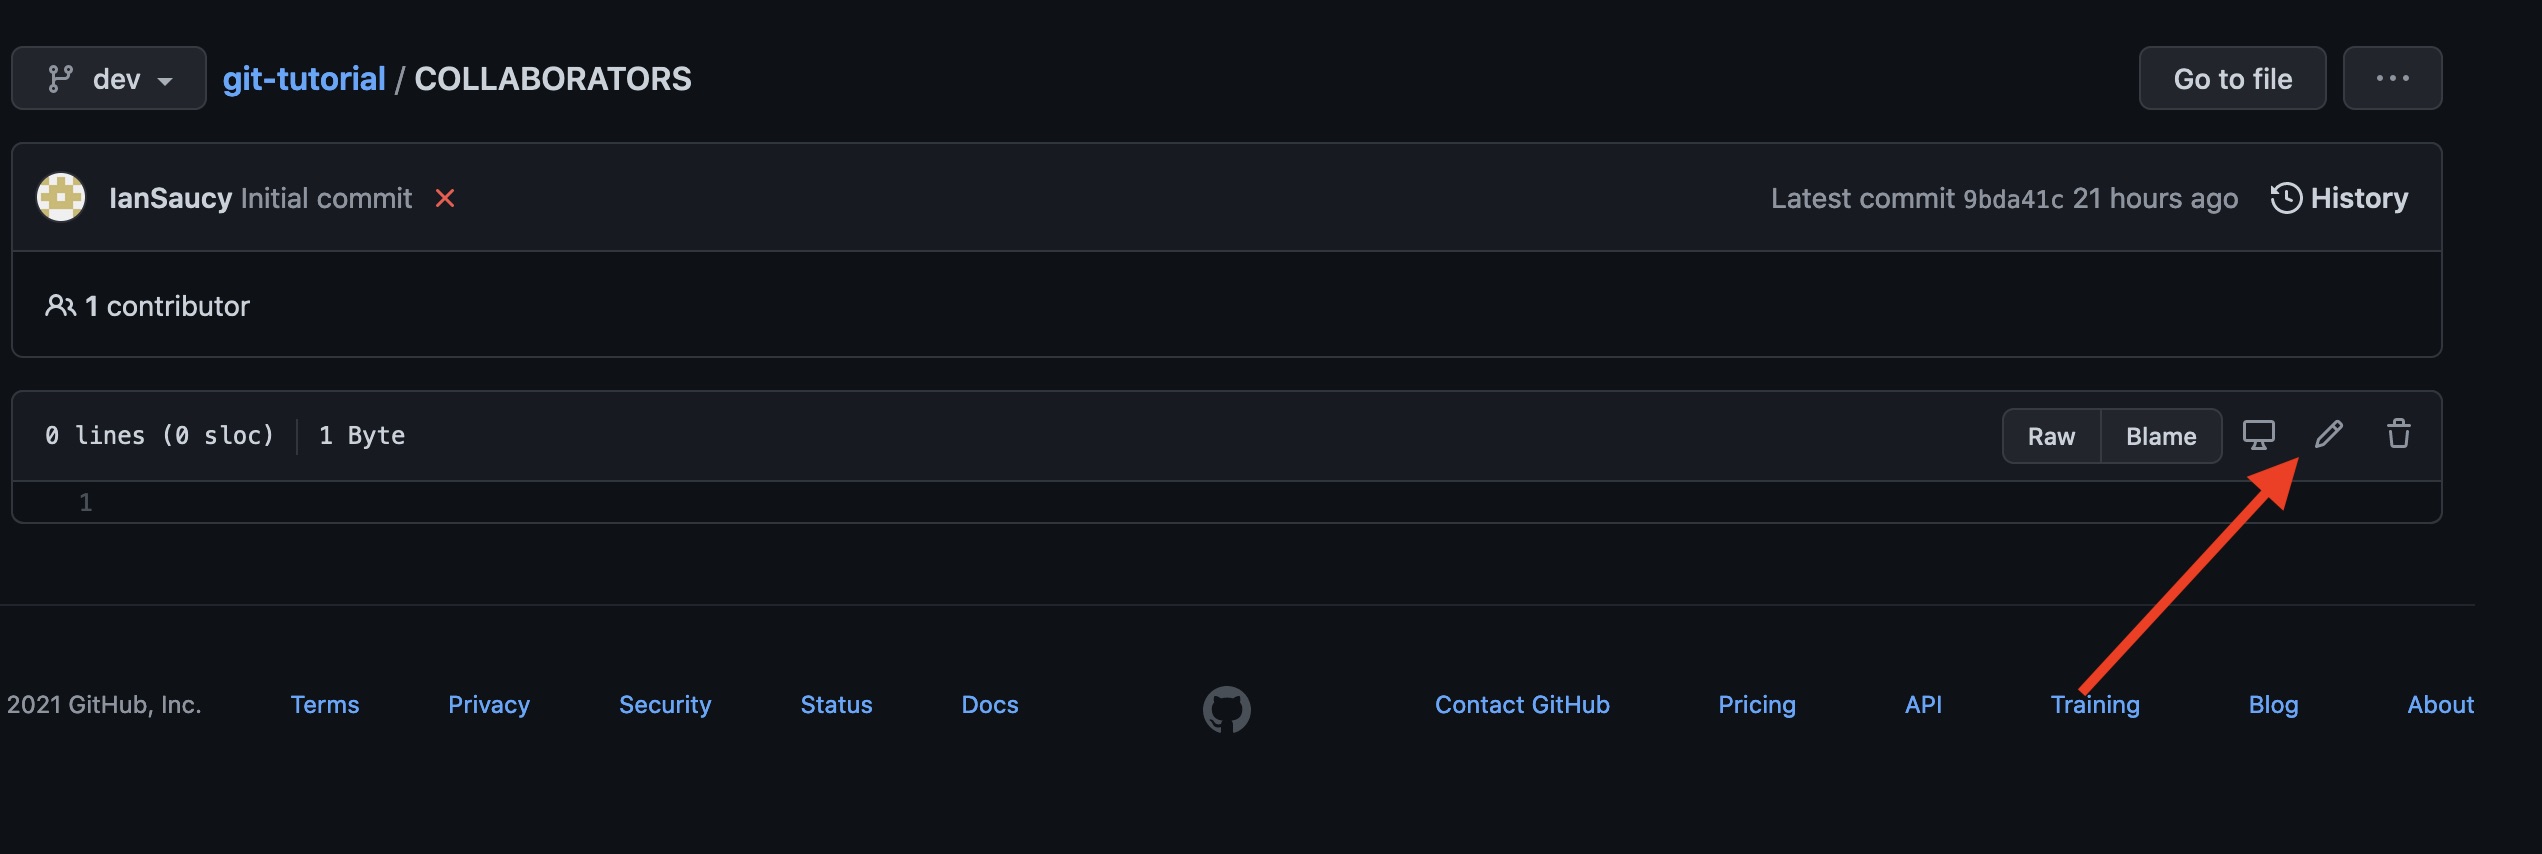This screenshot has height=854, width=2542.
Task: Open the ellipsis overflow menu
Action: pyautogui.click(x=2392, y=77)
